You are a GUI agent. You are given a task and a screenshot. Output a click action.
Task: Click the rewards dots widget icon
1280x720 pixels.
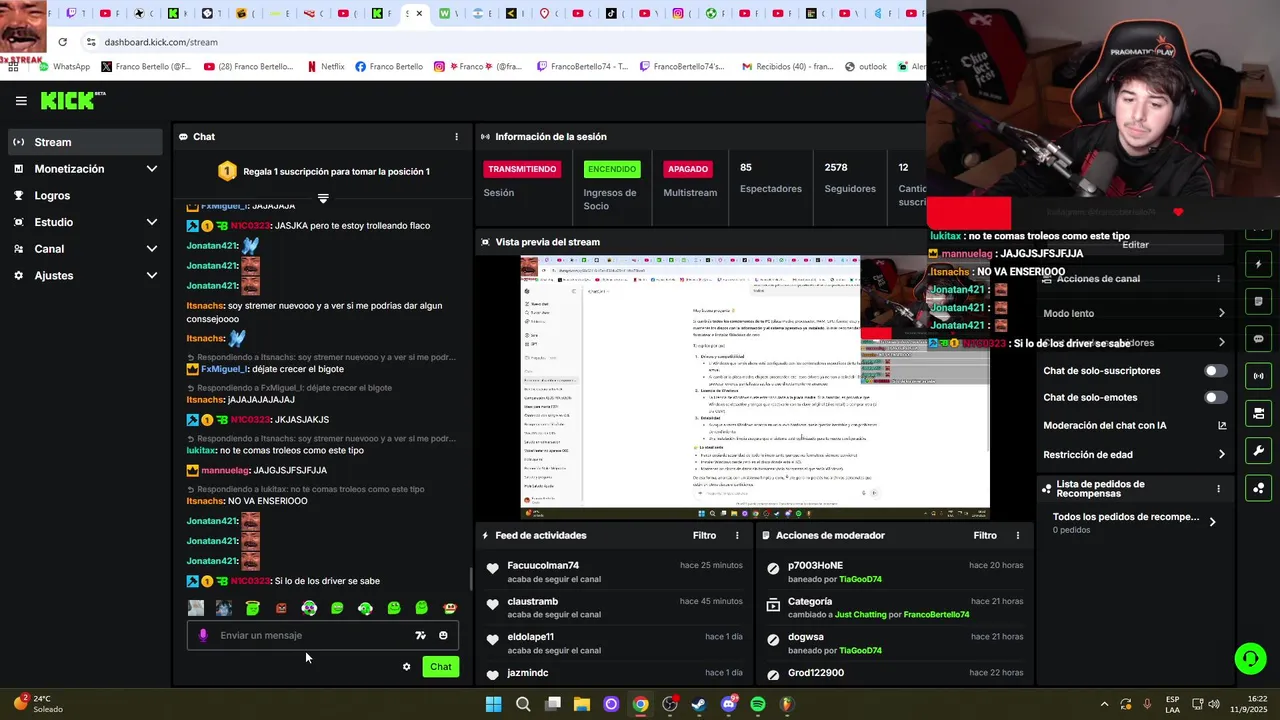[x=1258, y=488]
